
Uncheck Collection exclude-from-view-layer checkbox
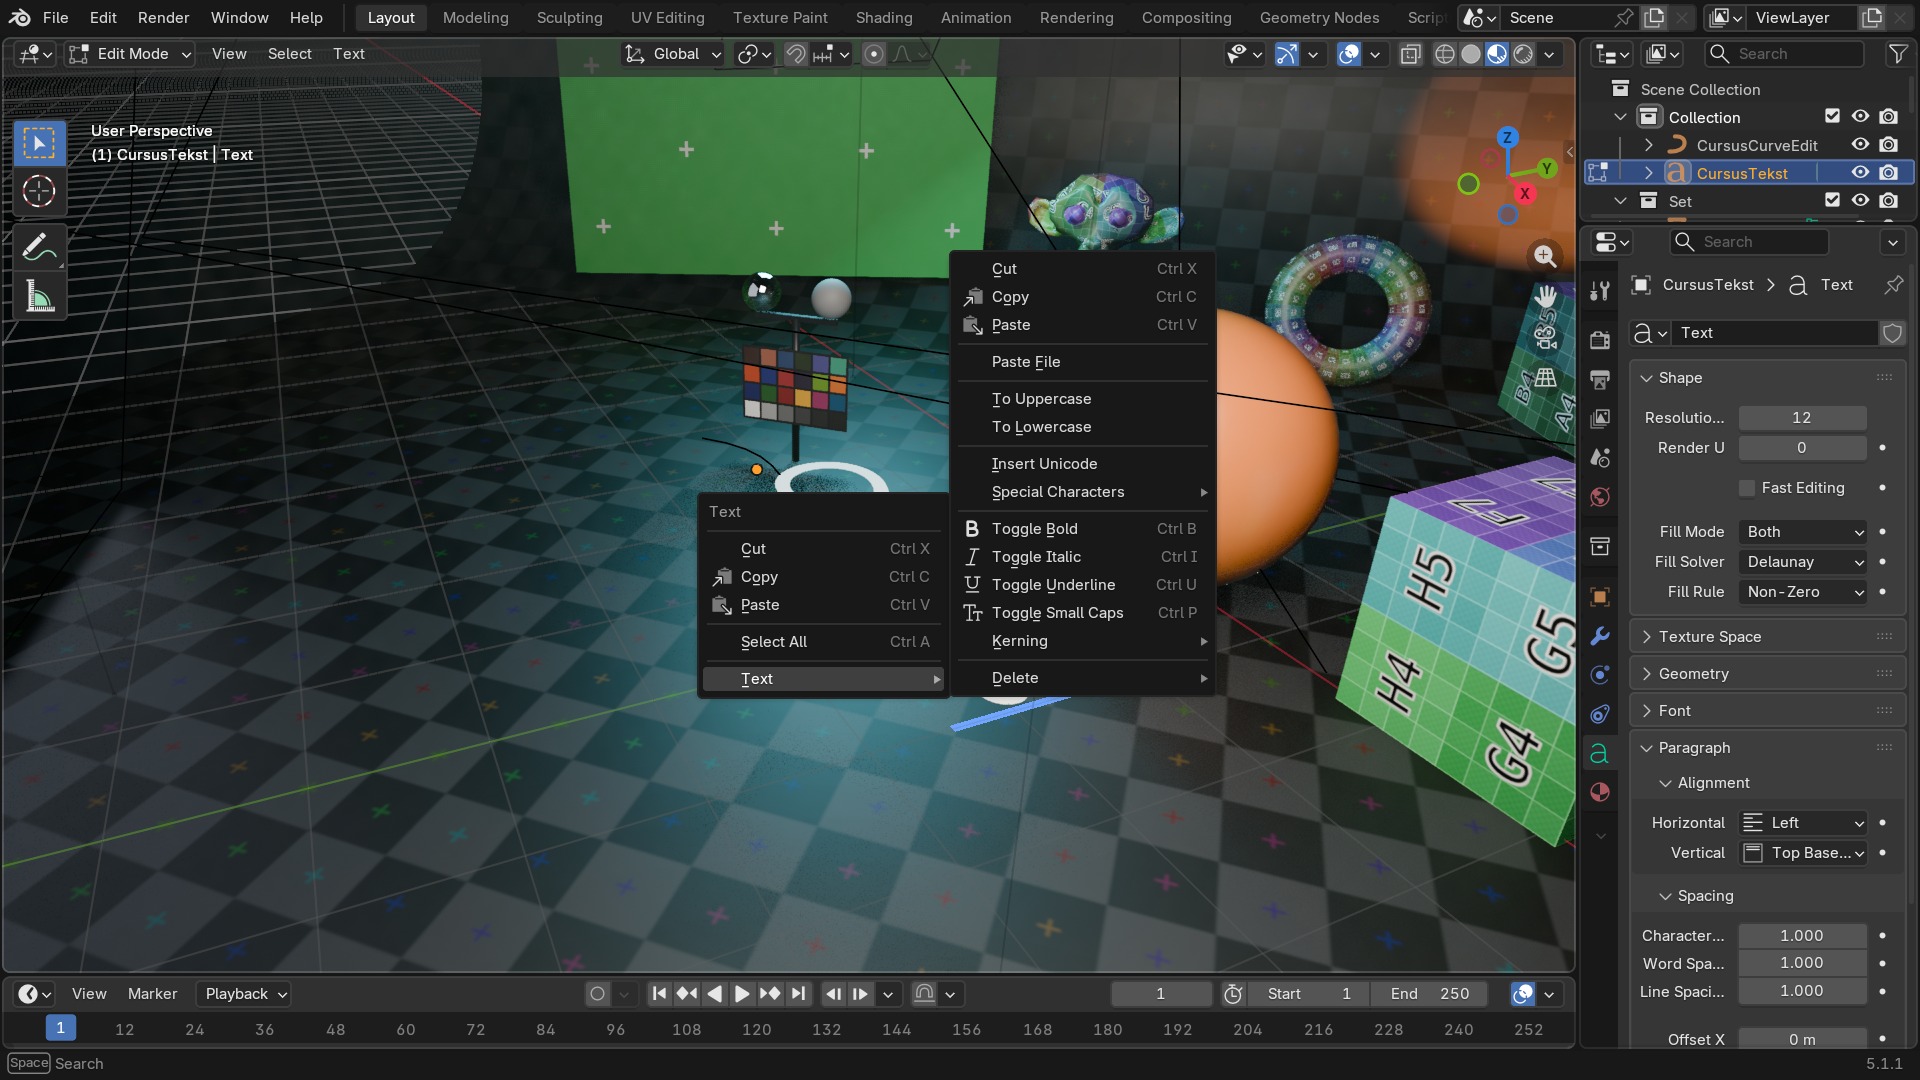point(1832,116)
